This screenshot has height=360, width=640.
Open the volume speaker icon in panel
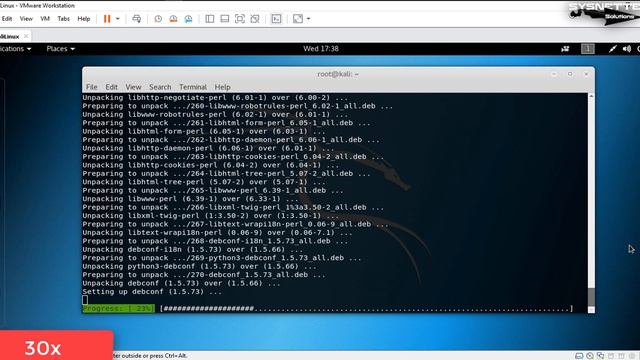pyautogui.click(x=627, y=49)
